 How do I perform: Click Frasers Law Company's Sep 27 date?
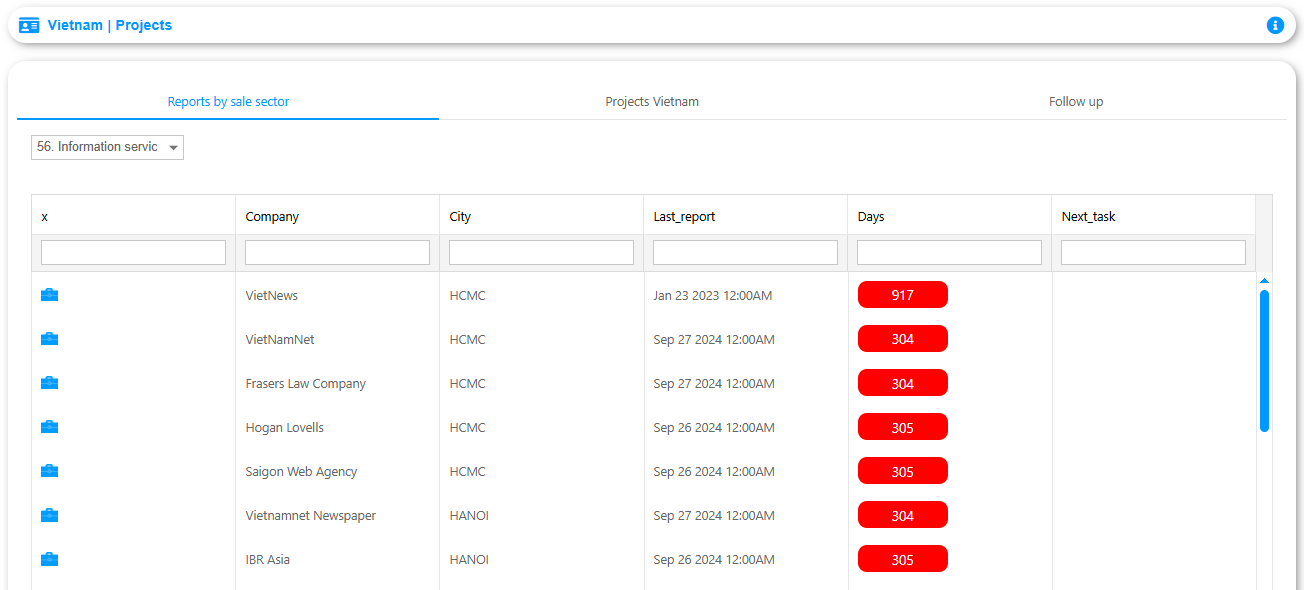click(714, 384)
